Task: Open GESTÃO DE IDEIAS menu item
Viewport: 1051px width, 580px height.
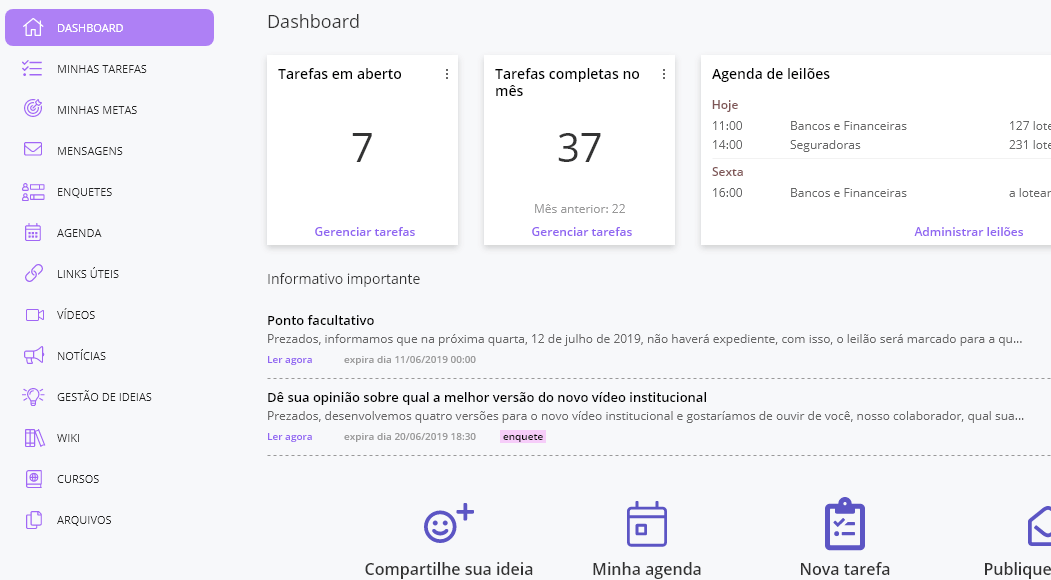Action: coord(104,396)
